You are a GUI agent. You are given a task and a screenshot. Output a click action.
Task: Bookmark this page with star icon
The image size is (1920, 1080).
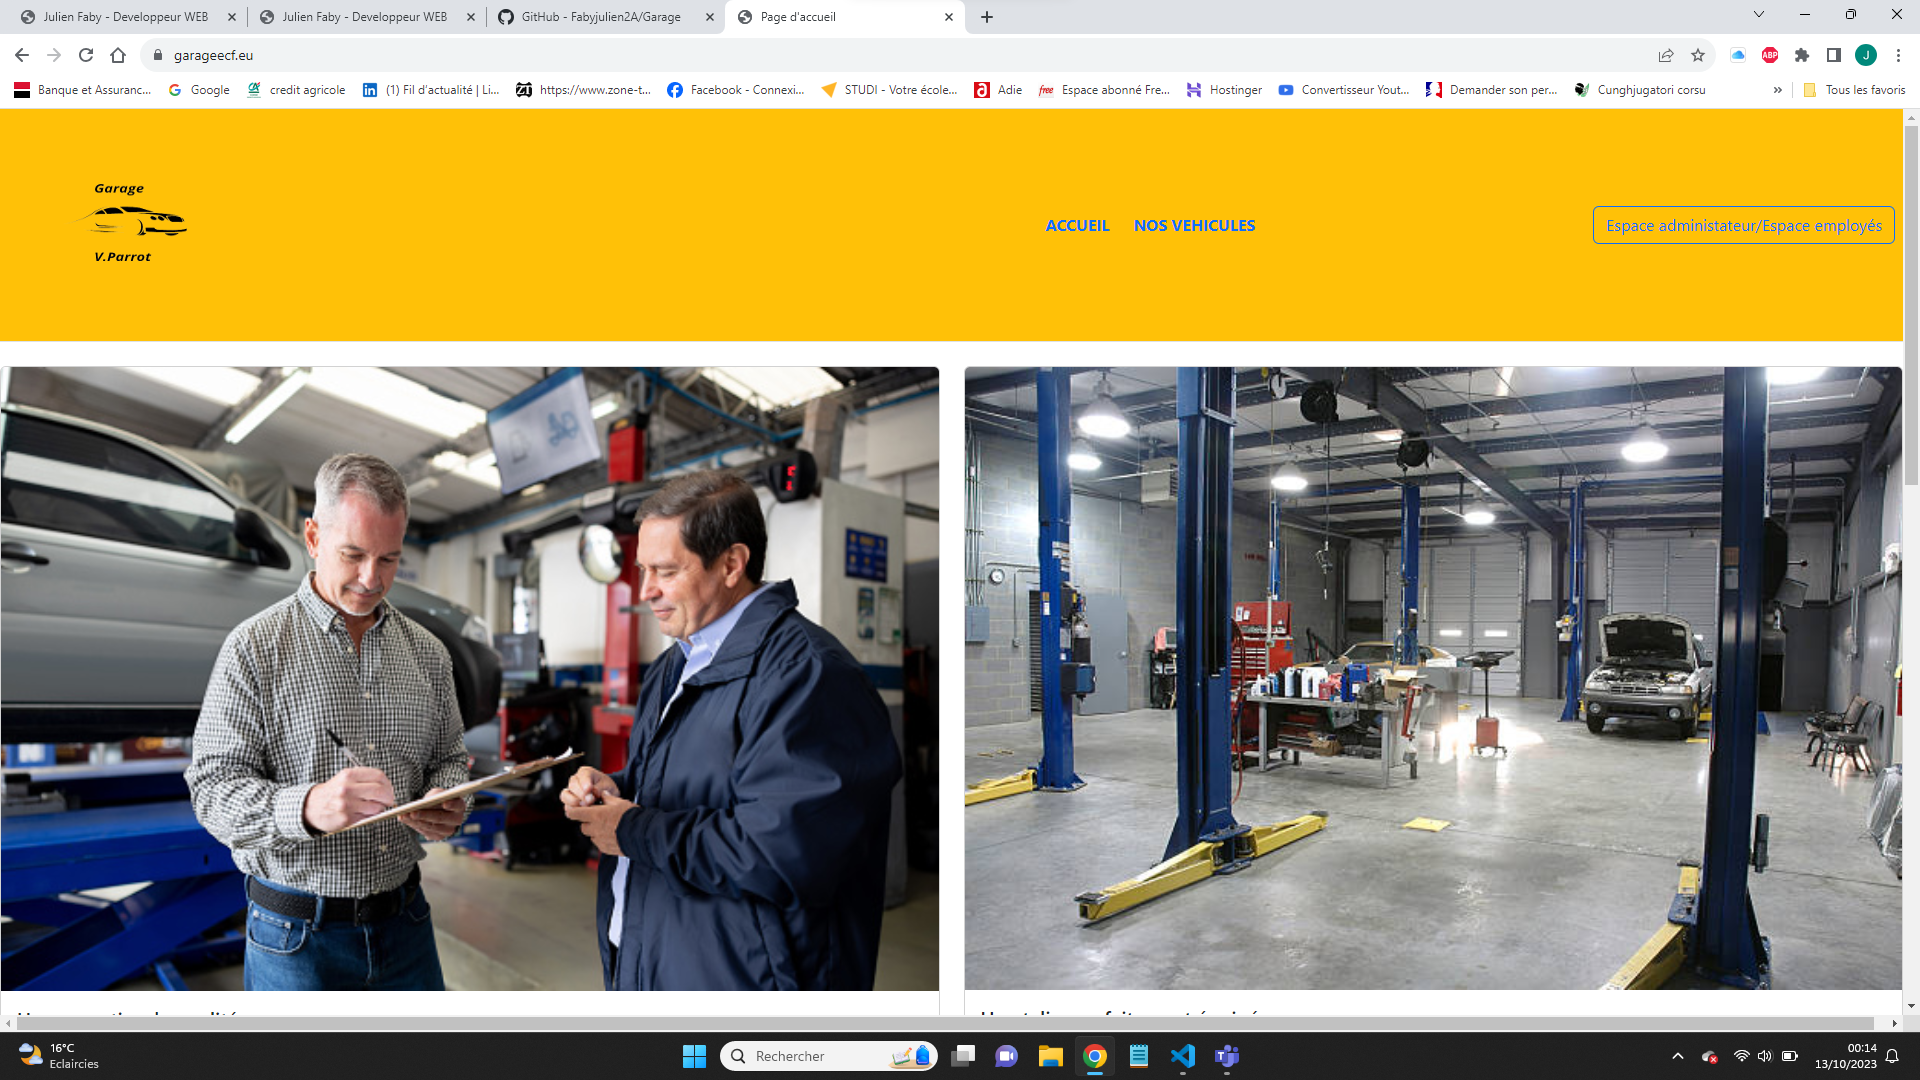(1698, 55)
